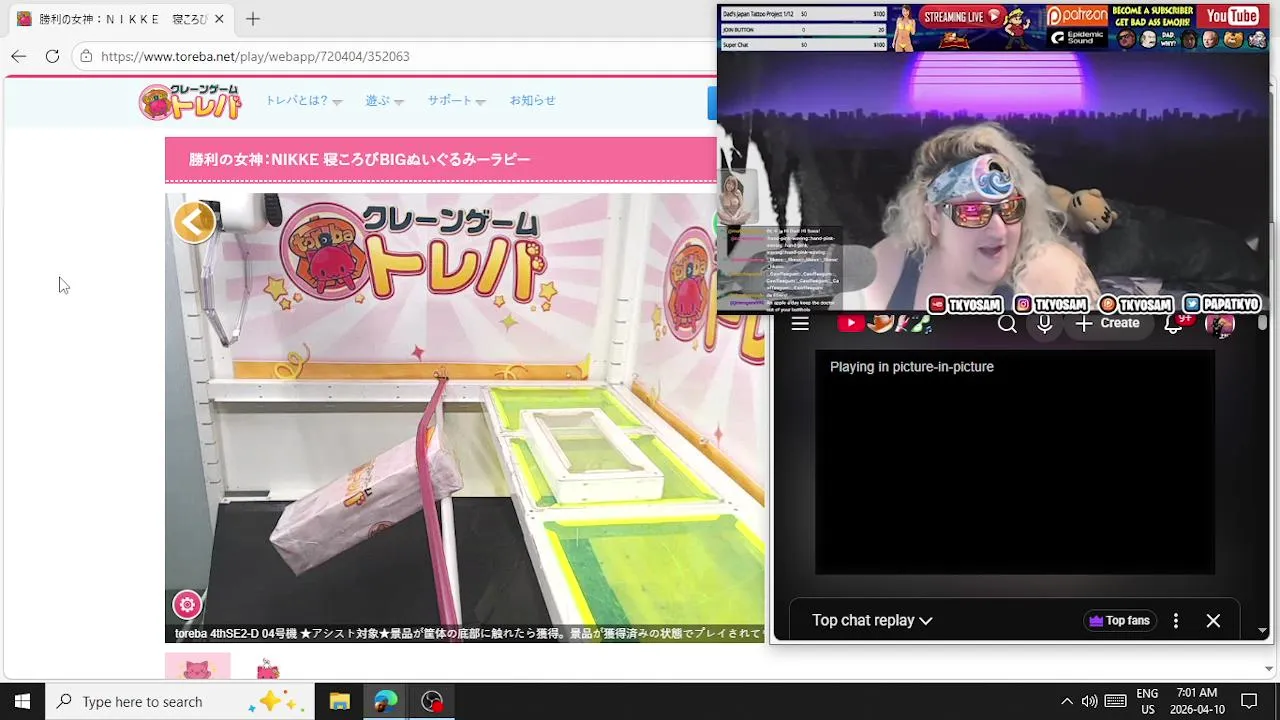The image size is (1280, 720).
Task: Expand the トレバとは? menu
Action: 303,101
